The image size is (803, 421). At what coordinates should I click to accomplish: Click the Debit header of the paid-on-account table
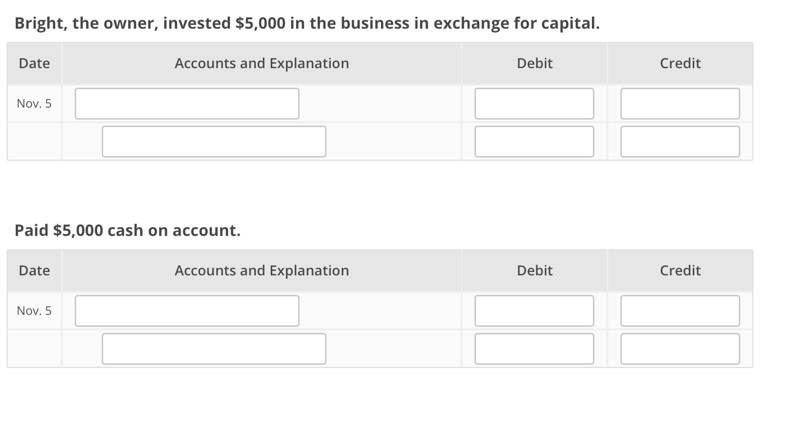(x=534, y=270)
